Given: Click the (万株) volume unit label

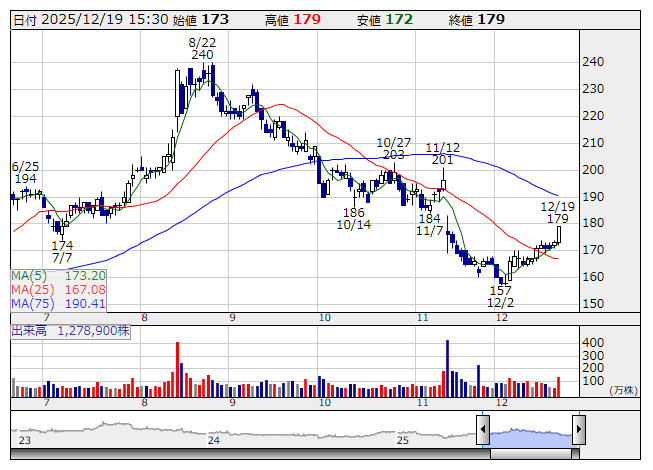Looking at the screenshot, I should (x=623, y=390).
